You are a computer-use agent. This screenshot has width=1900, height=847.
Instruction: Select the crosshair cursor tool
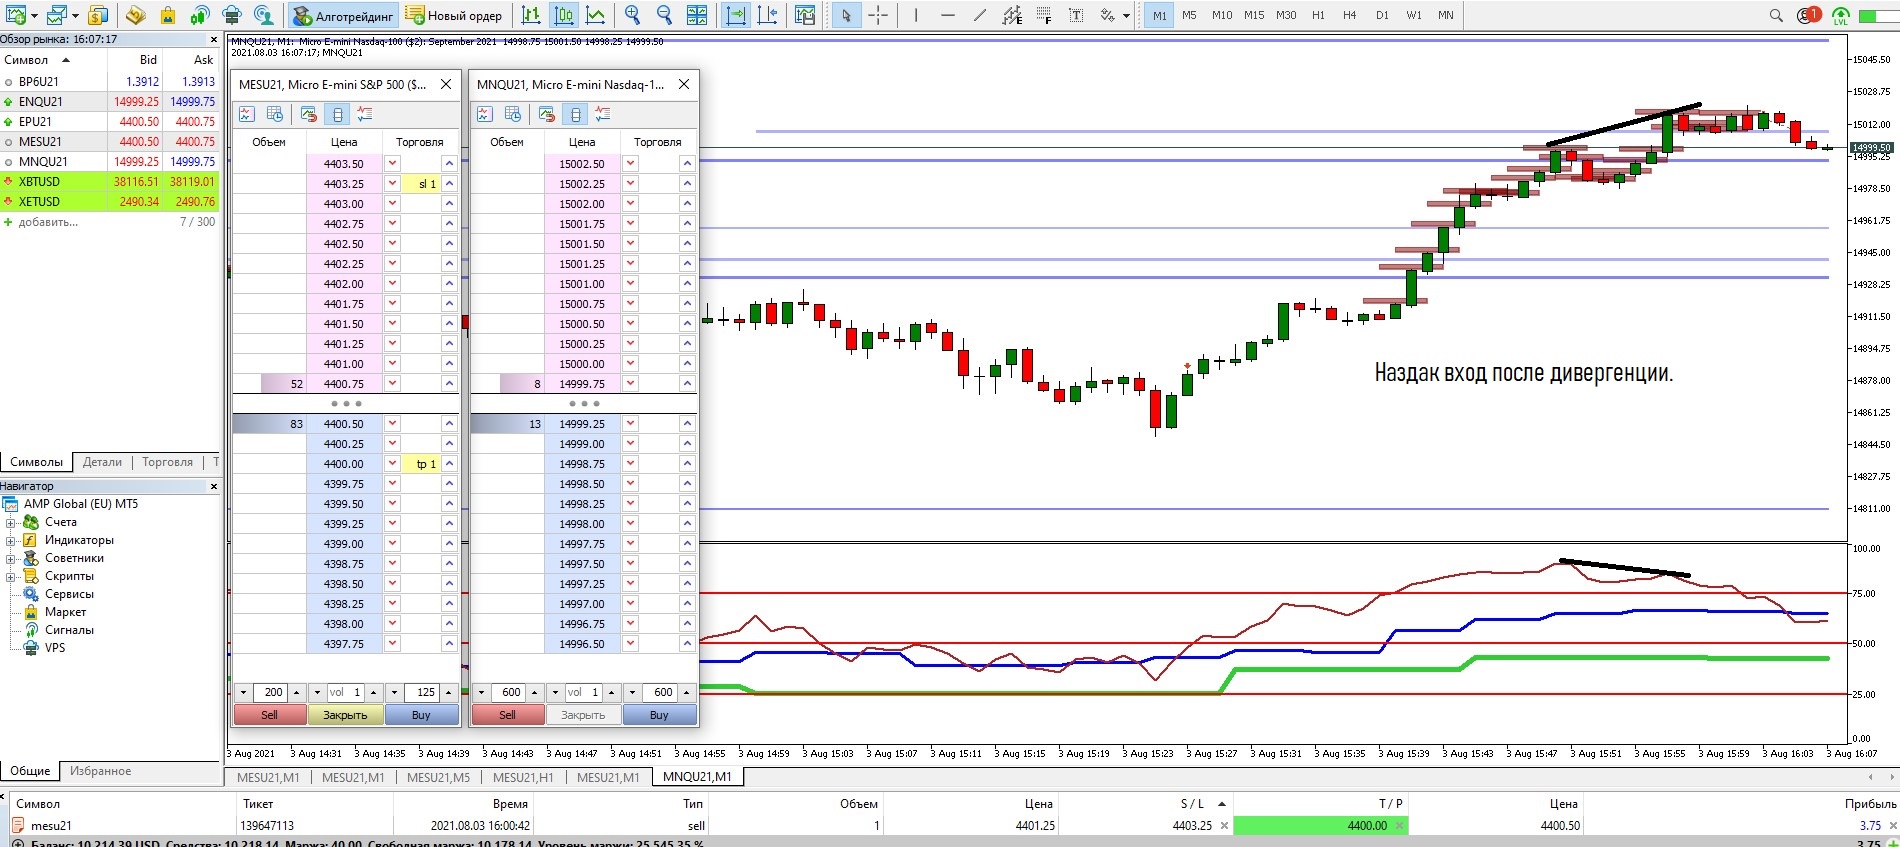pos(878,15)
